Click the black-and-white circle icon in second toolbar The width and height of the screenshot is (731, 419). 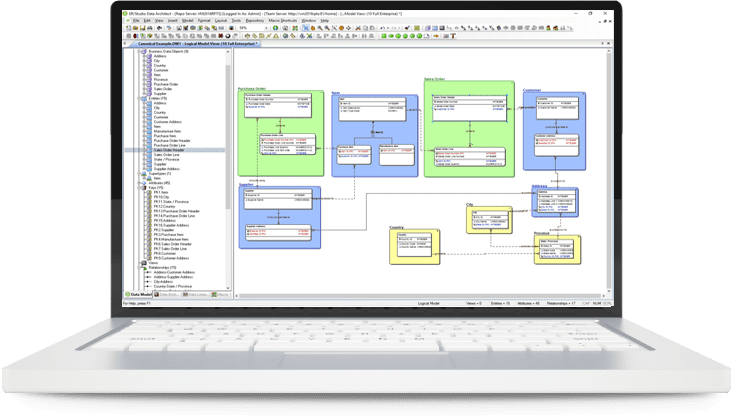[228, 35]
